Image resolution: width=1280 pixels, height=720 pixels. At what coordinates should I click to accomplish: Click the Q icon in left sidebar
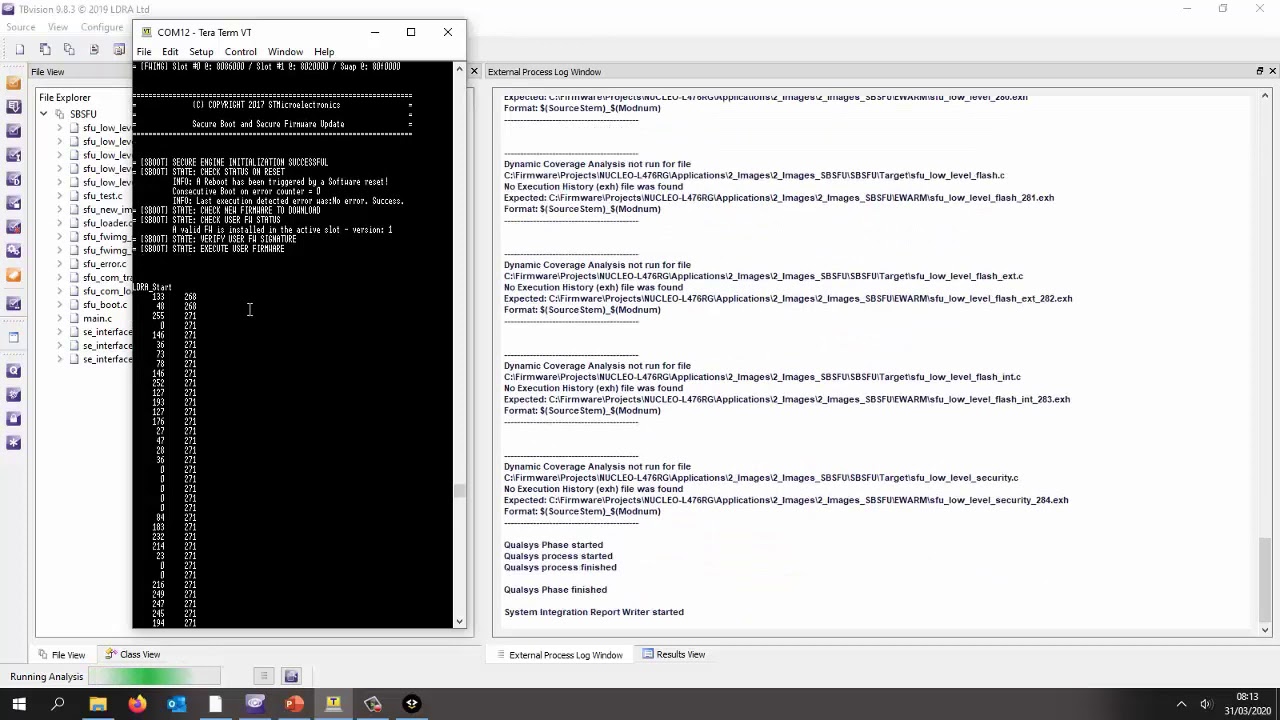[x=13, y=371]
